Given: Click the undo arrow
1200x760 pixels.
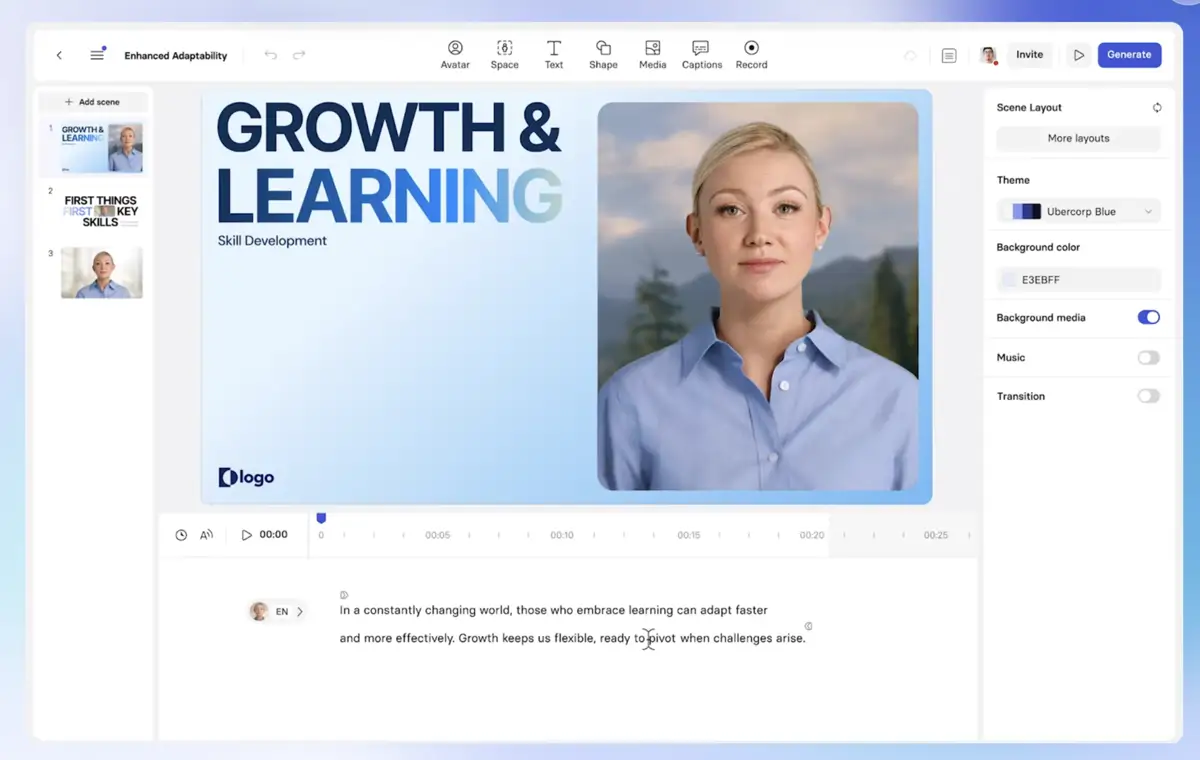Looking at the screenshot, I should (x=270, y=55).
